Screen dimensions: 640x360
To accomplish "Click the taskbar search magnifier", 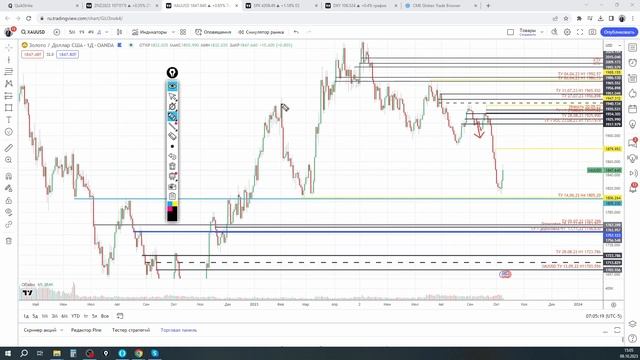I will click(x=24, y=353).
